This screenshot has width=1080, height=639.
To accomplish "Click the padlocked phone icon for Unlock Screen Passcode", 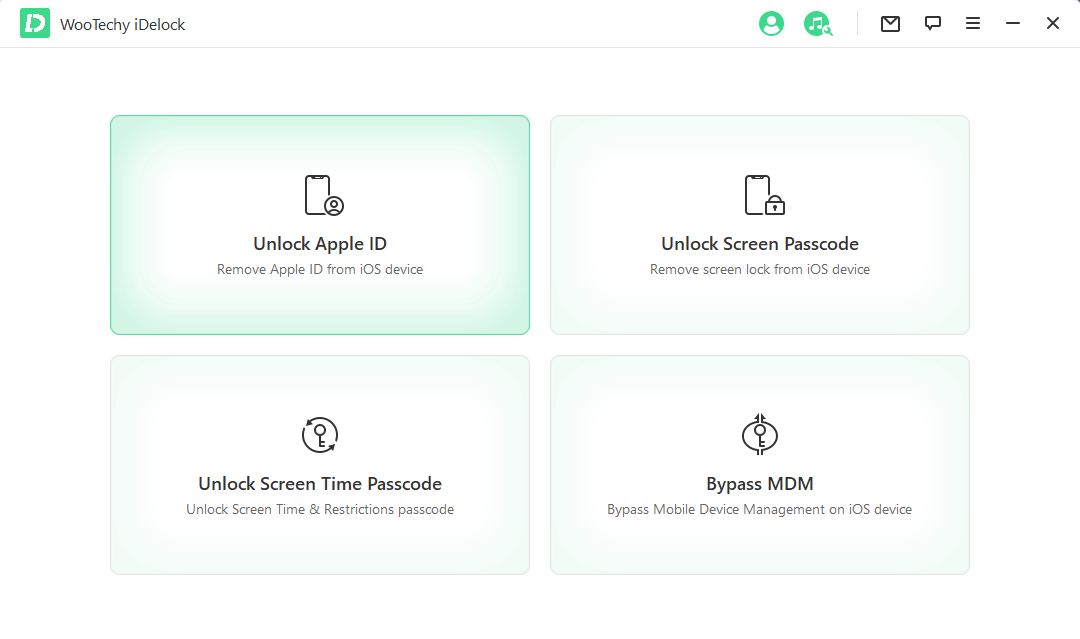I will (x=759, y=192).
